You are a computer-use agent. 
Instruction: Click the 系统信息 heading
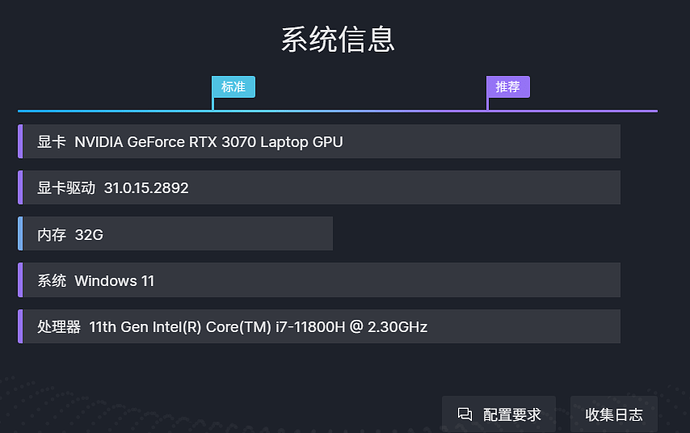coord(338,39)
